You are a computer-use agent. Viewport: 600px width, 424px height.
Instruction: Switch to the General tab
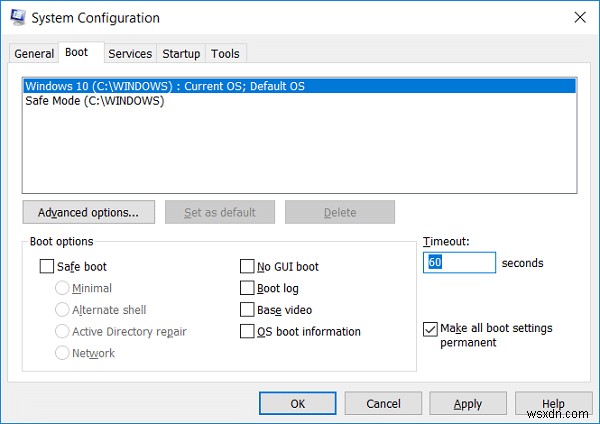click(34, 54)
